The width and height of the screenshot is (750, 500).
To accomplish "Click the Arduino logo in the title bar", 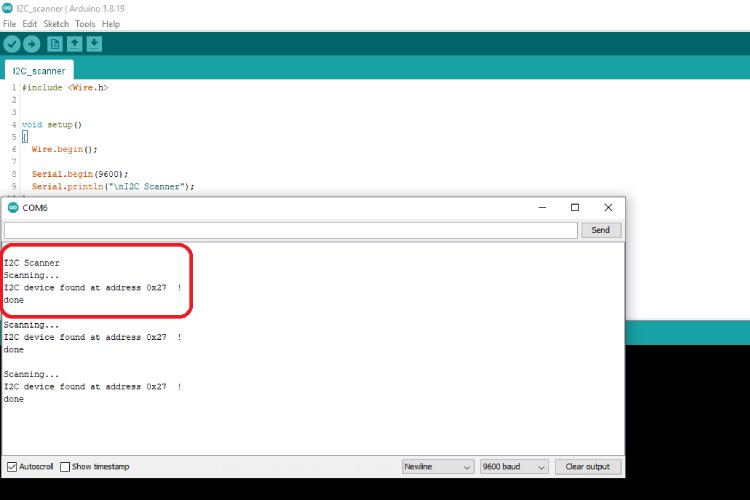I will (7, 8).
